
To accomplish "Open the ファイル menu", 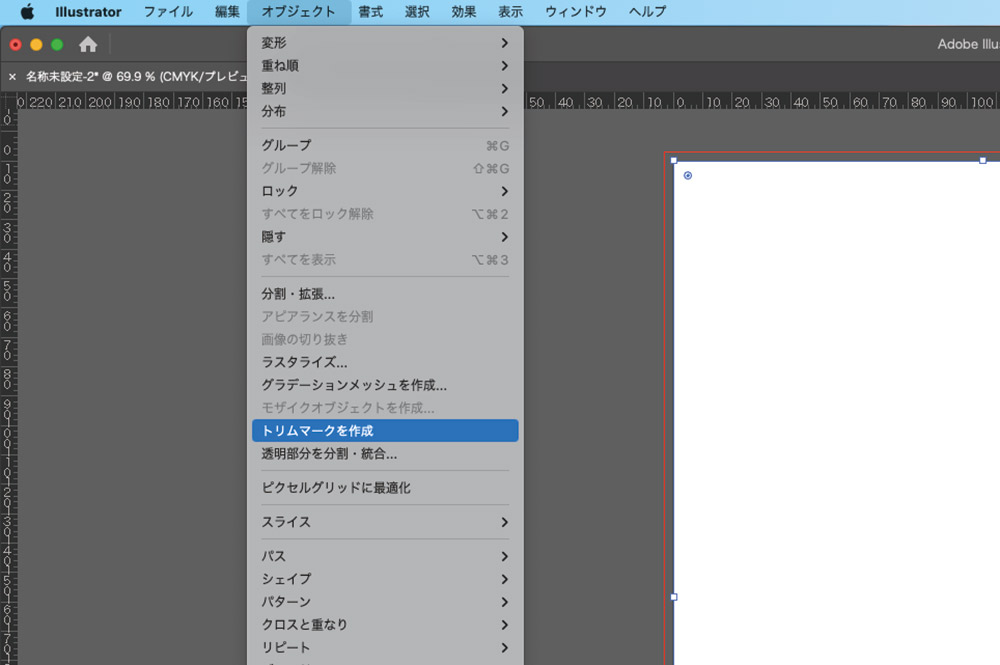I will point(169,12).
